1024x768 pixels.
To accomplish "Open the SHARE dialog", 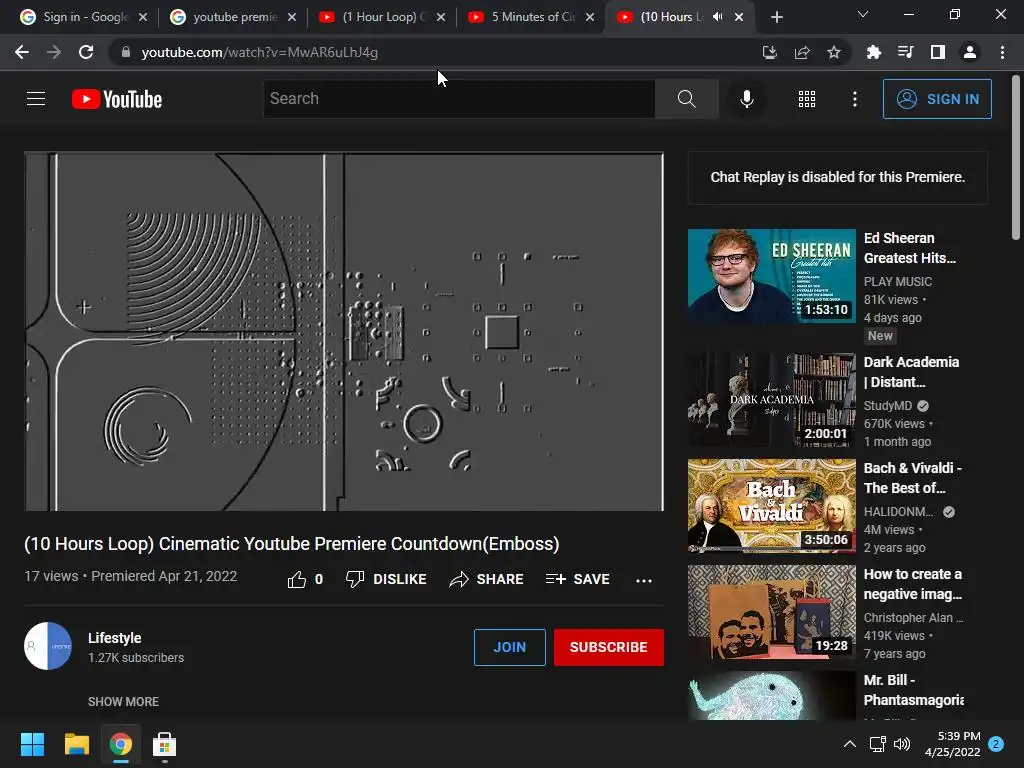I will coord(487,579).
